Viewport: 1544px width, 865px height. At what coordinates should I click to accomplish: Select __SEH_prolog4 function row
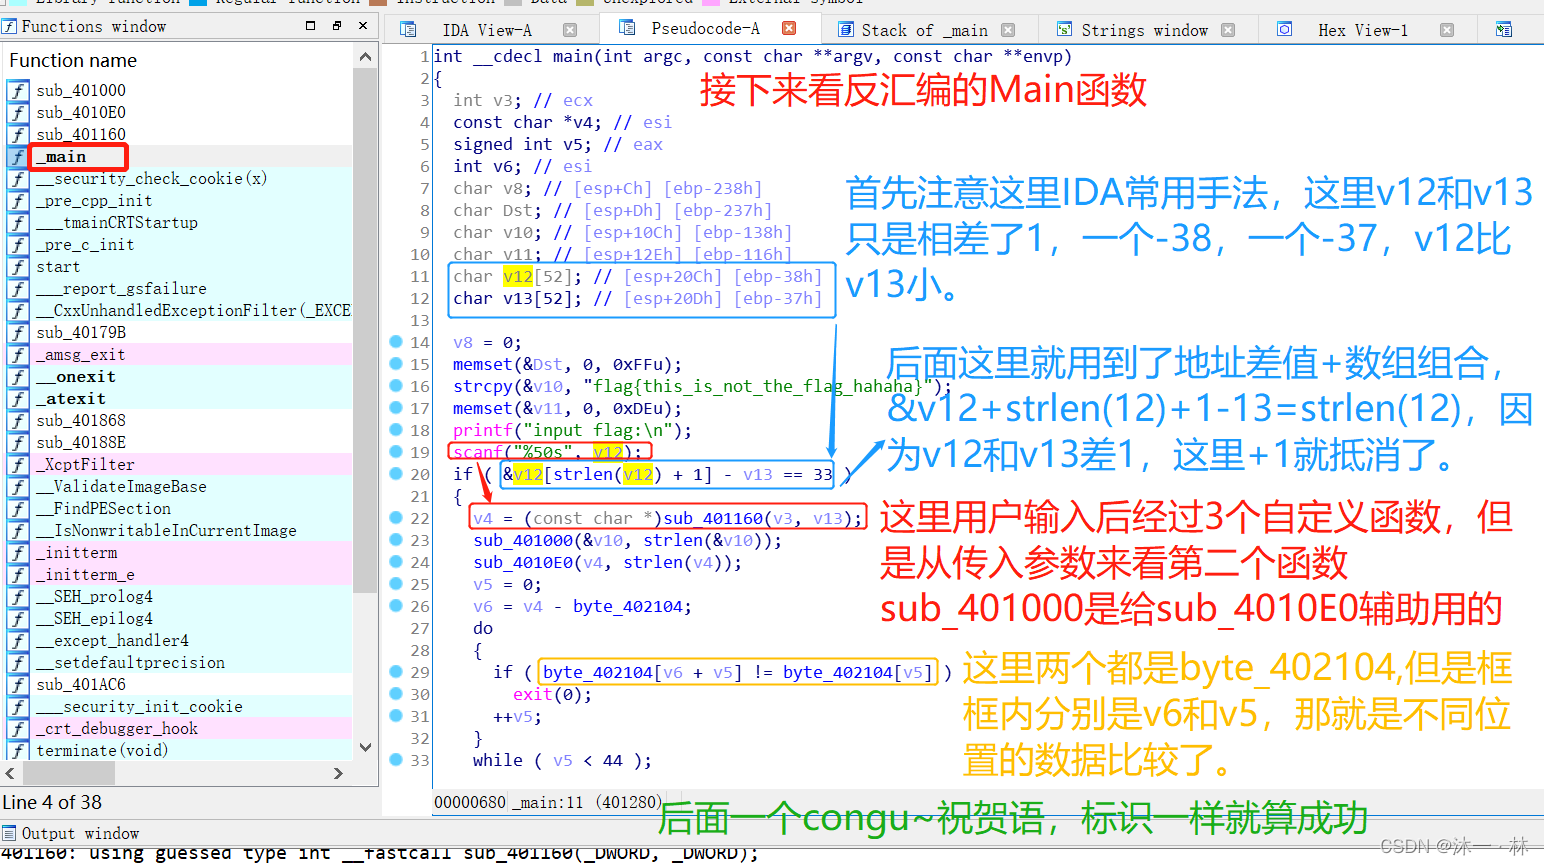(x=178, y=597)
